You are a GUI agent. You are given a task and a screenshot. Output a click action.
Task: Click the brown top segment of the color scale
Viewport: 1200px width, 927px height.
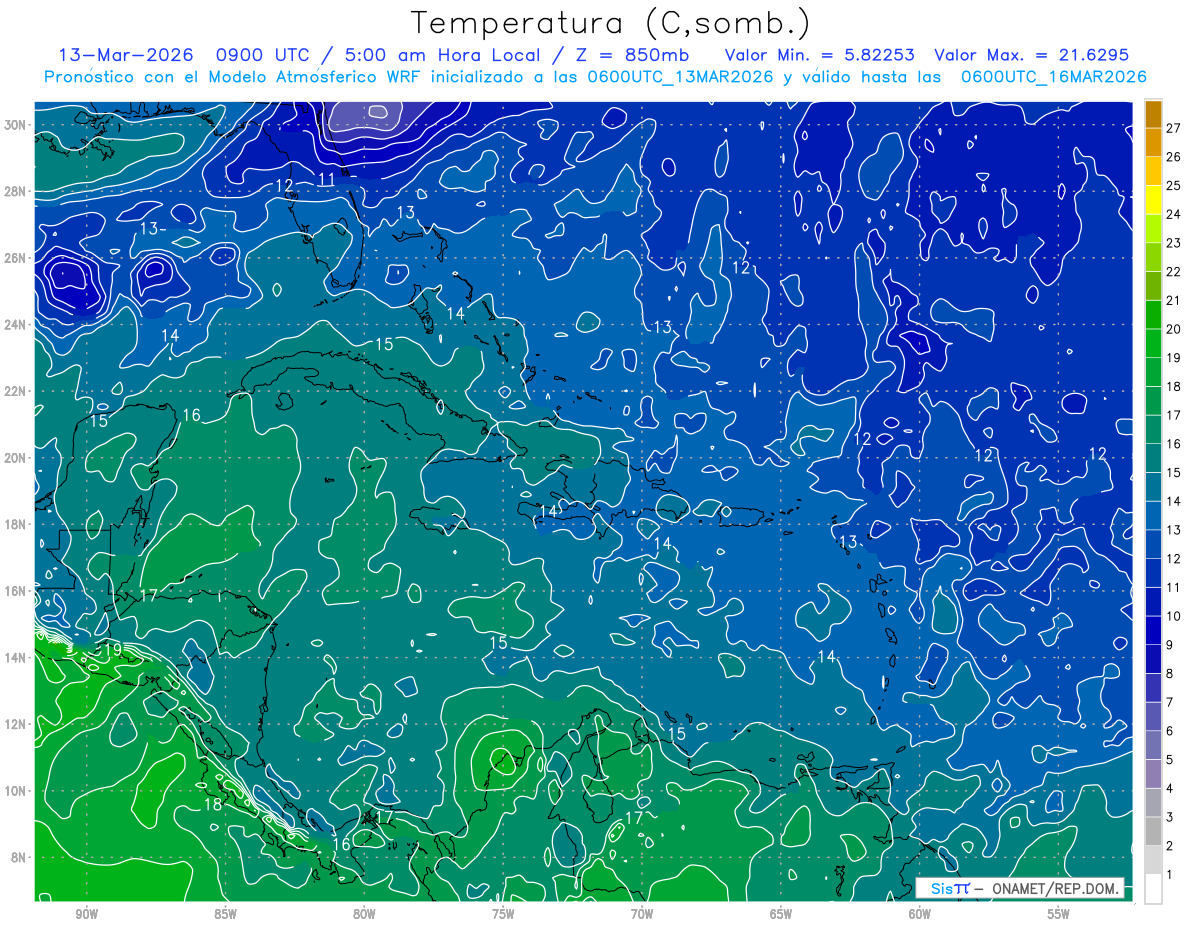(x=1153, y=115)
